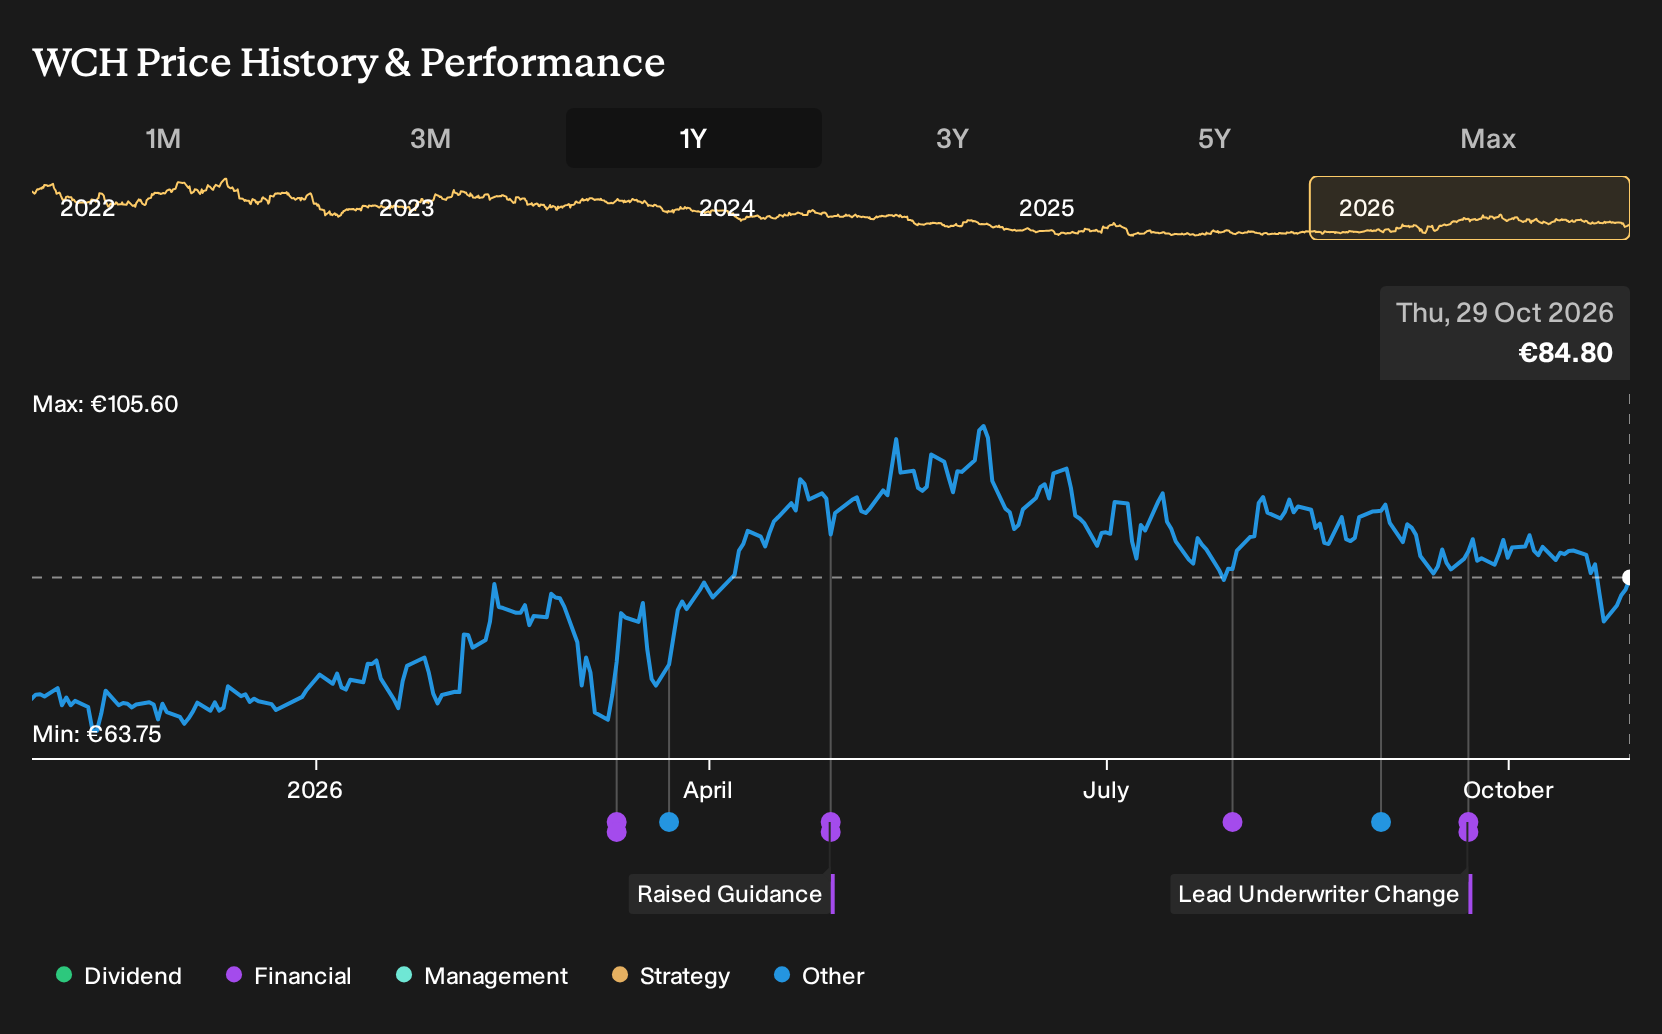Click the WCH Price History & Performance heading
The width and height of the screenshot is (1662, 1034).
pyautogui.click(x=349, y=62)
